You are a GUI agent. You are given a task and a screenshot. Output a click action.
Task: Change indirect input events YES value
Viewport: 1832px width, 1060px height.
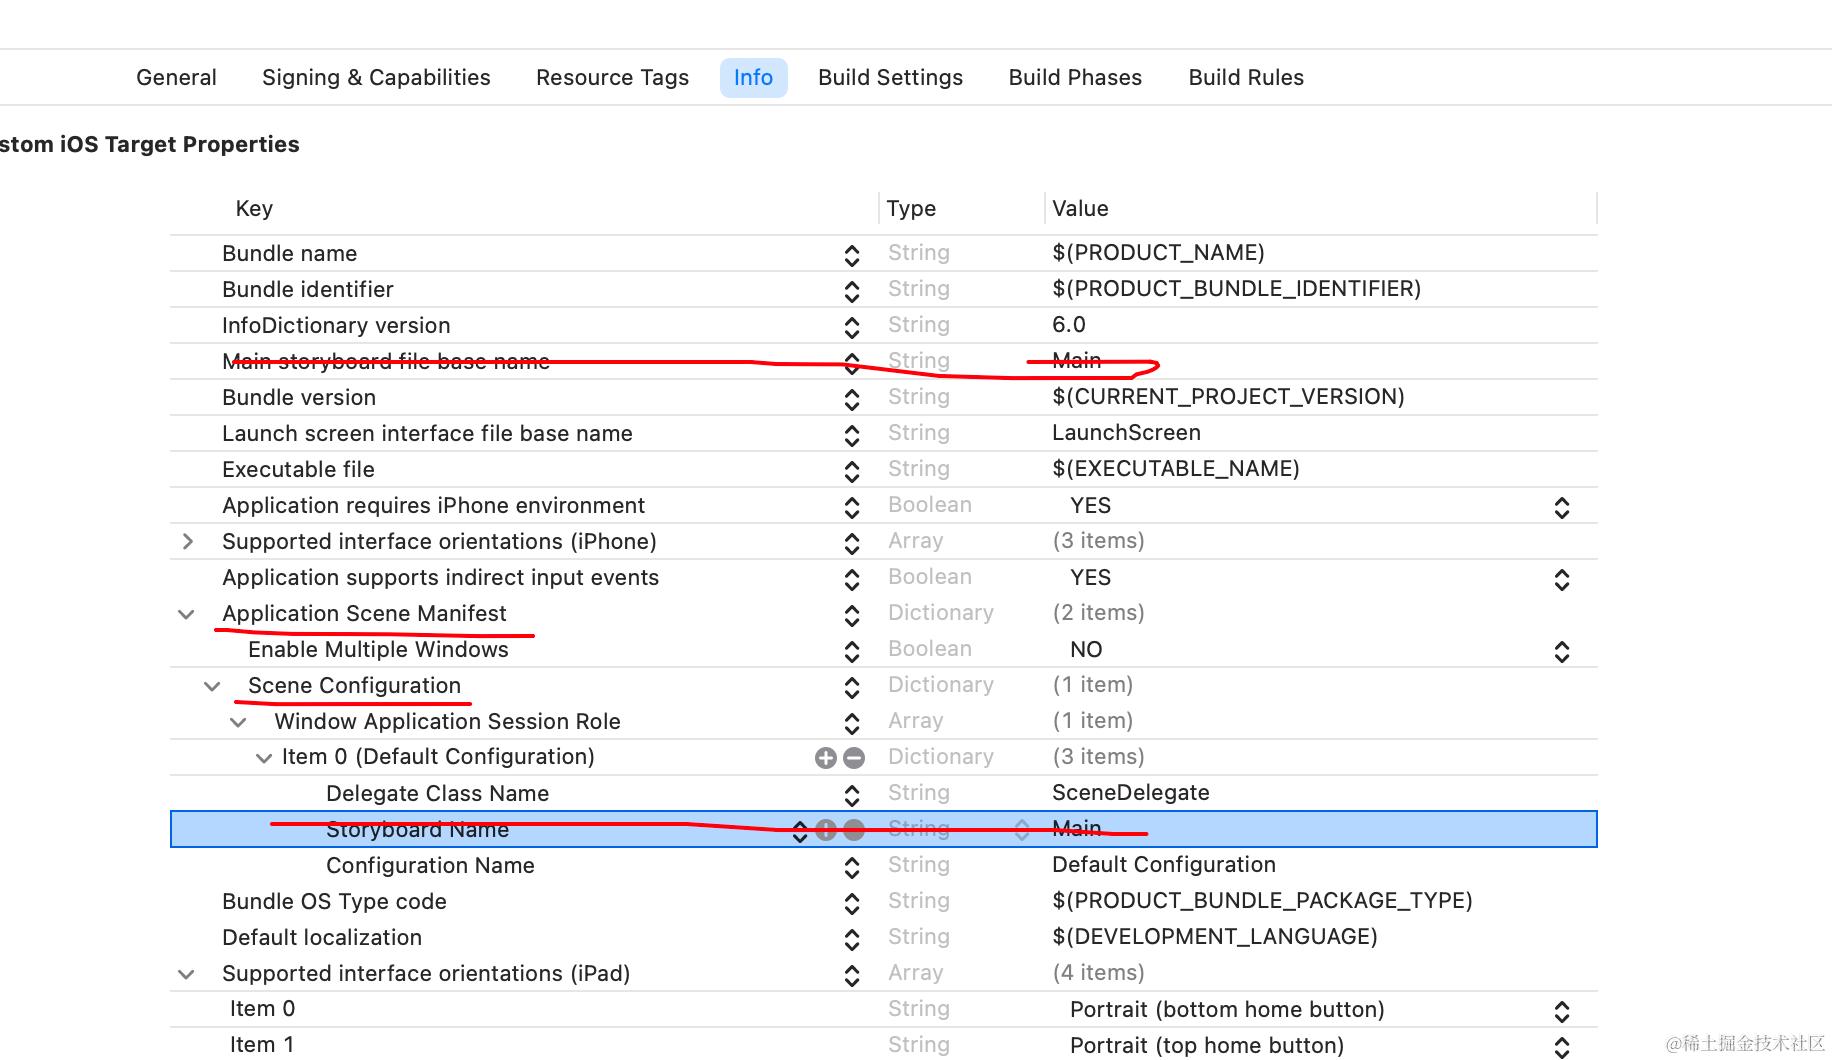point(1562,579)
